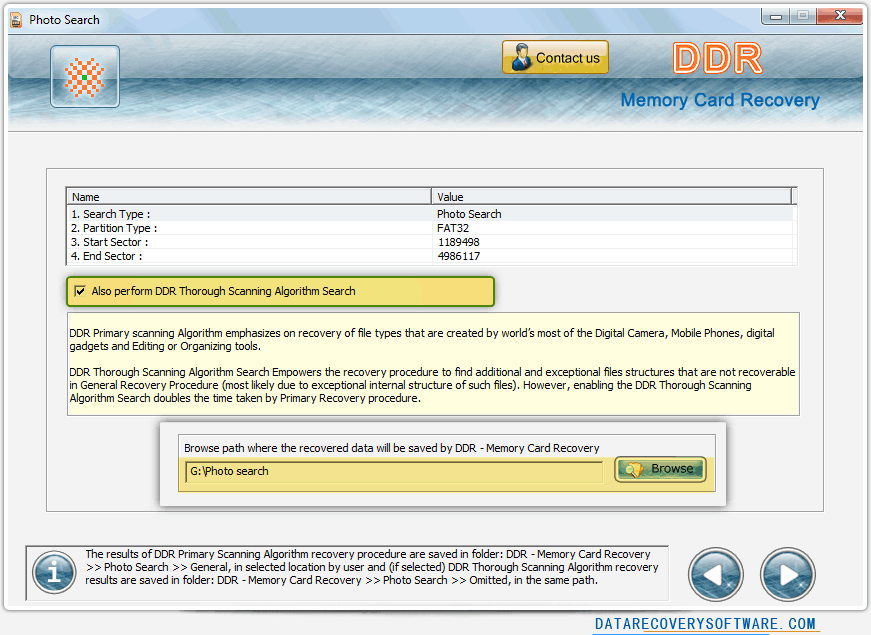Select the '2. Partition Type :' row
The height and width of the screenshot is (635, 871).
click(x=431, y=228)
